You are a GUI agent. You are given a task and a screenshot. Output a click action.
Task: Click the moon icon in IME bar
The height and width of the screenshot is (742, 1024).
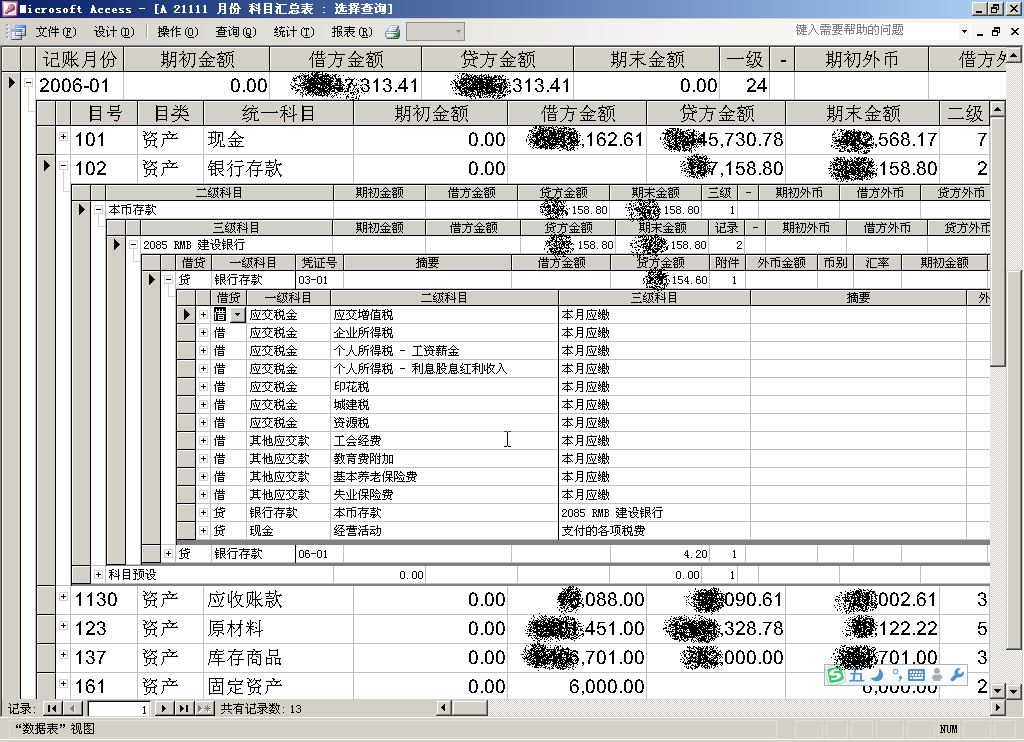pyautogui.click(x=877, y=676)
